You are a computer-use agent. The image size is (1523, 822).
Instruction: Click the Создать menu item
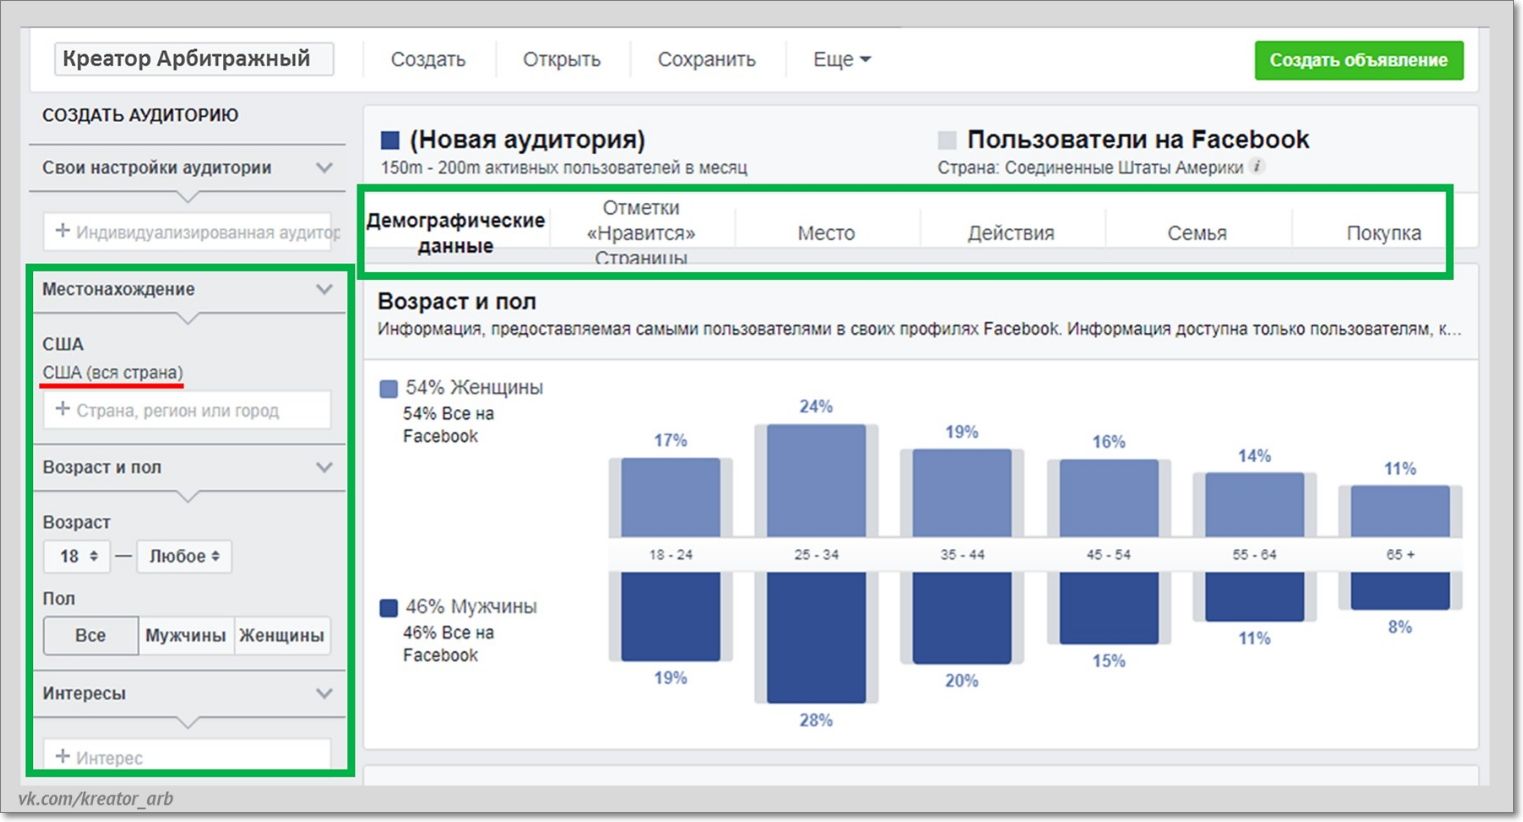pyautogui.click(x=428, y=60)
